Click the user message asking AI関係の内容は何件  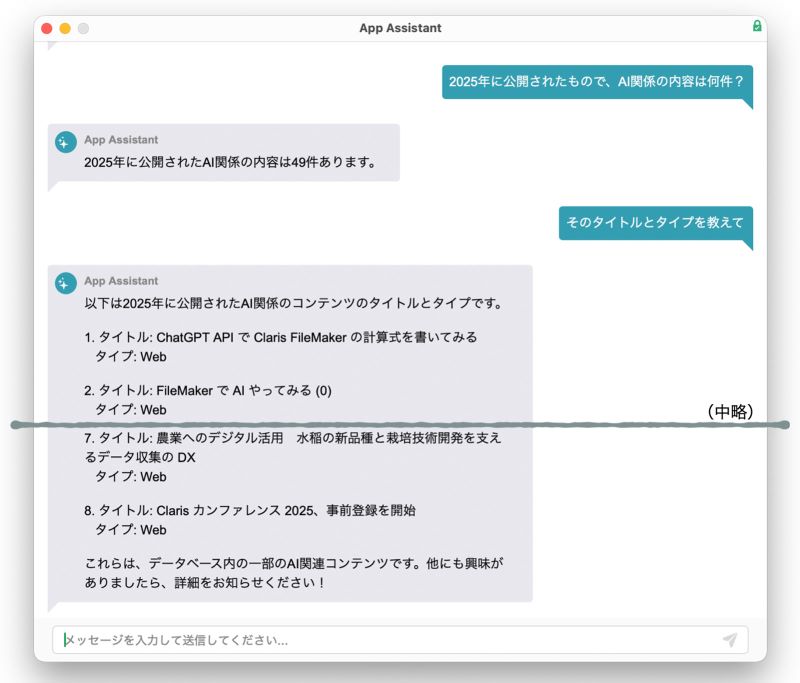[x=596, y=82]
